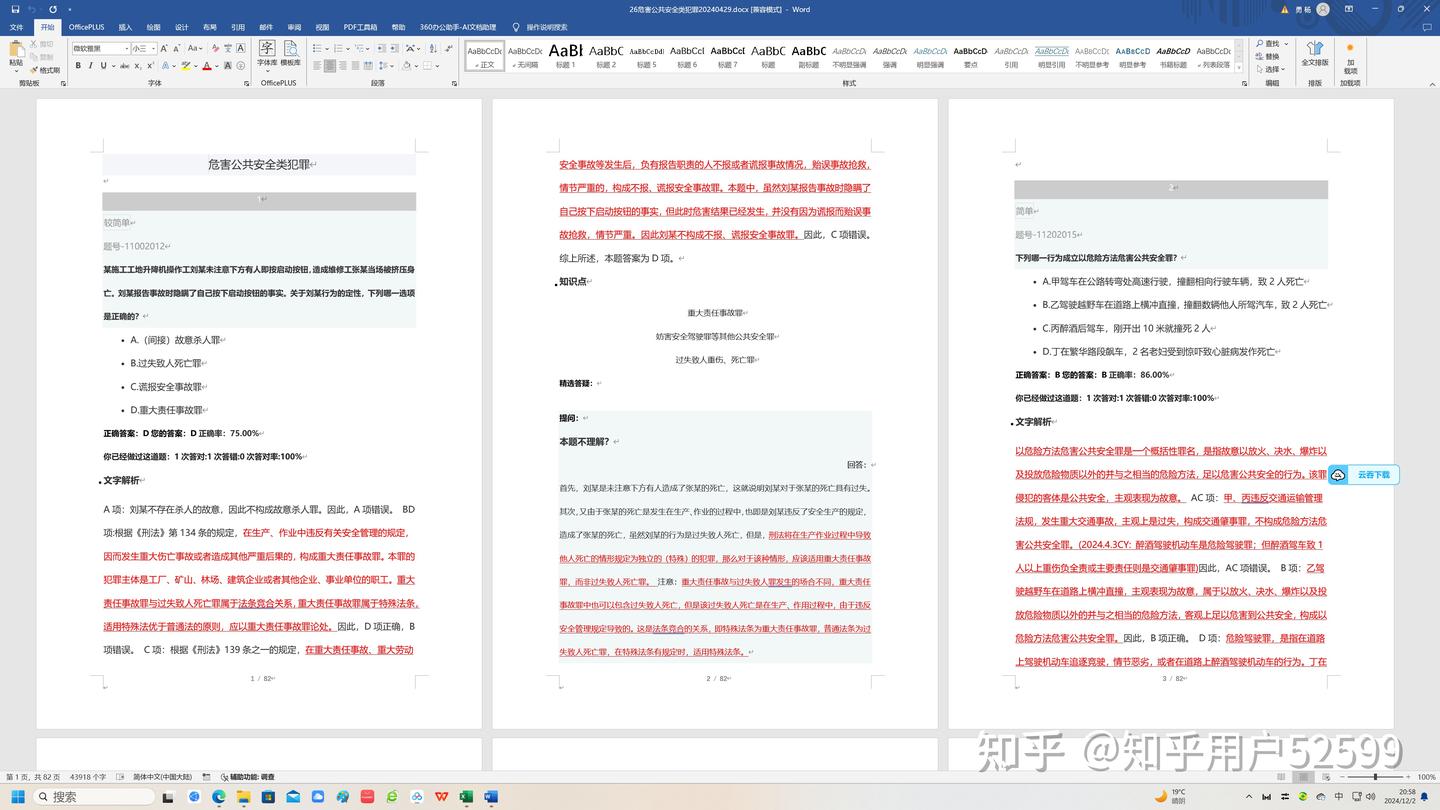The height and width of the screenshot is (810, 1440).
Task: Toggle Superscript formatting
Action: point(151,66)
